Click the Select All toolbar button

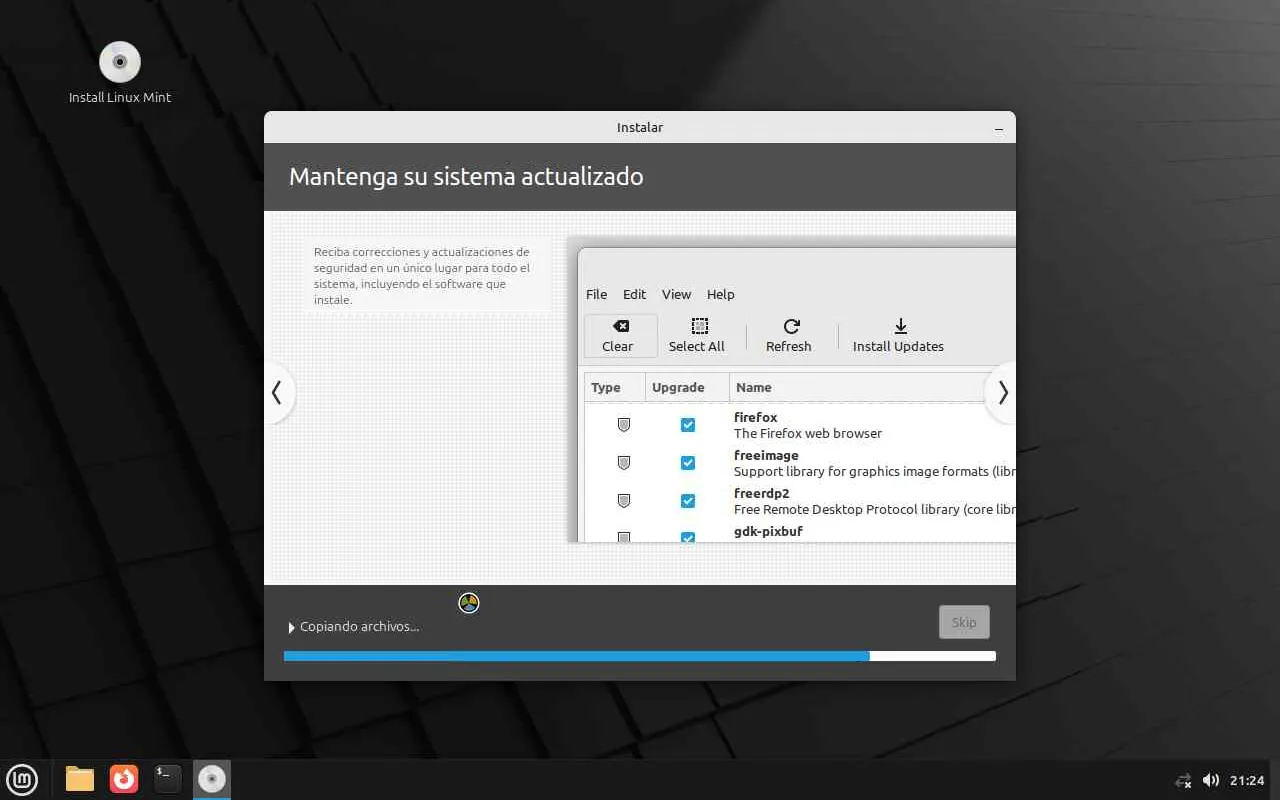[697, 336]
